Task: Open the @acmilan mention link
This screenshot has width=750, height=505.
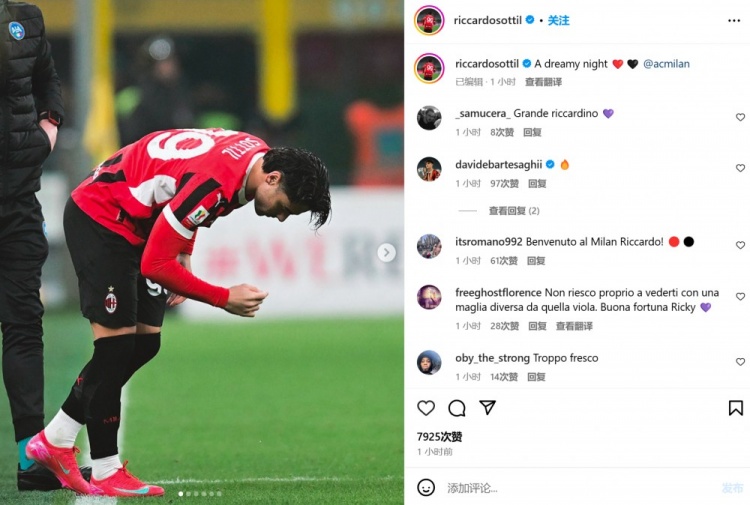Action: (x=666, y=64)
